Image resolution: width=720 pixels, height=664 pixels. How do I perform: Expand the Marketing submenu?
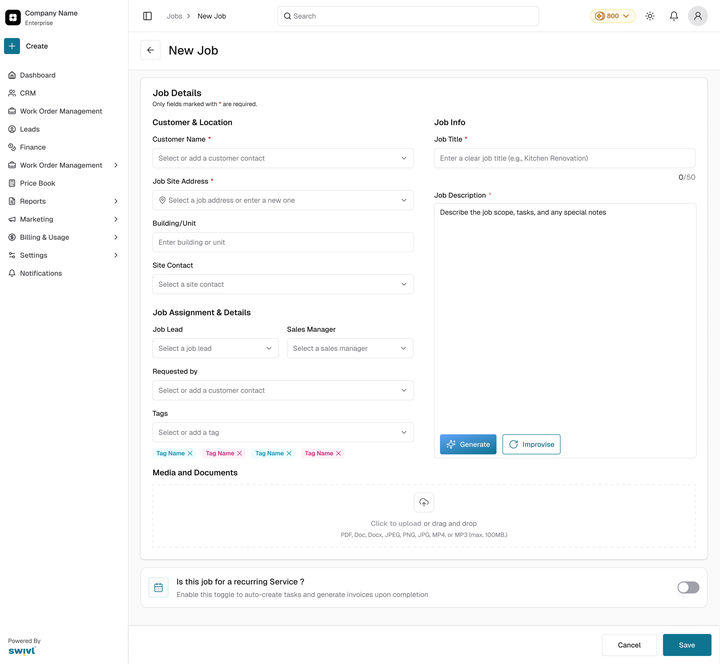pyautogui.click(x=116, y=219)
